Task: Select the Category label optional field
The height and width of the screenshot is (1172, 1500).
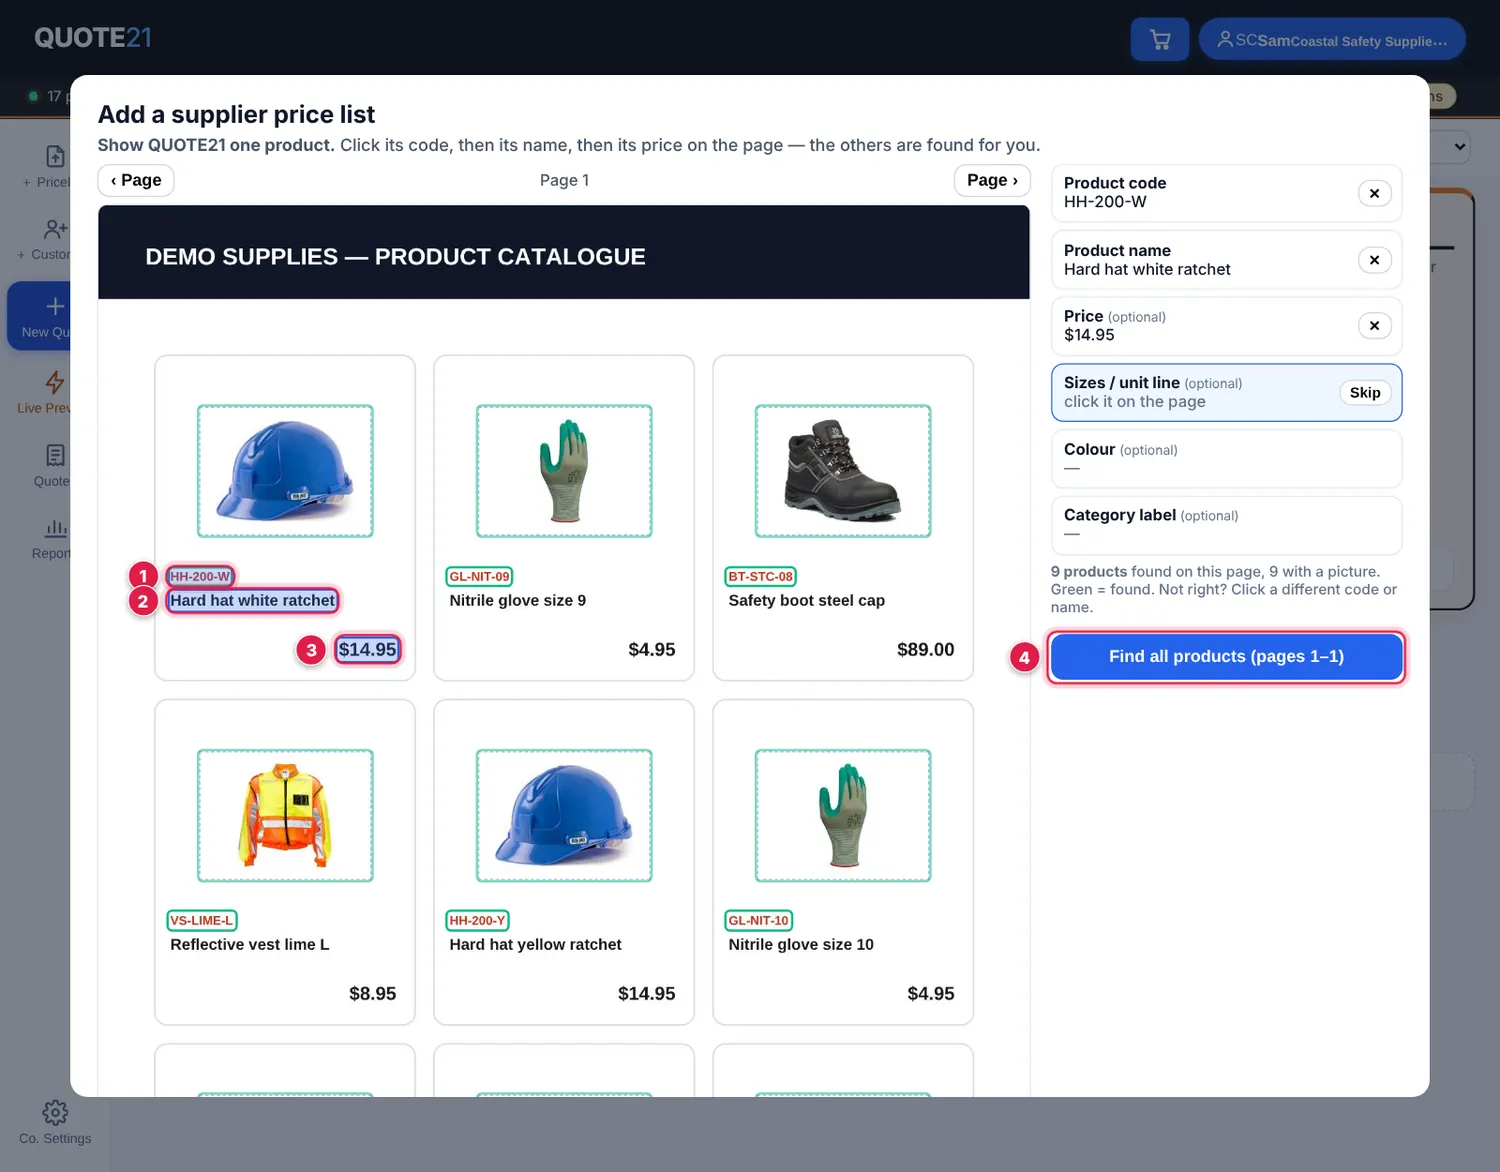Action: pos(1226,525)
